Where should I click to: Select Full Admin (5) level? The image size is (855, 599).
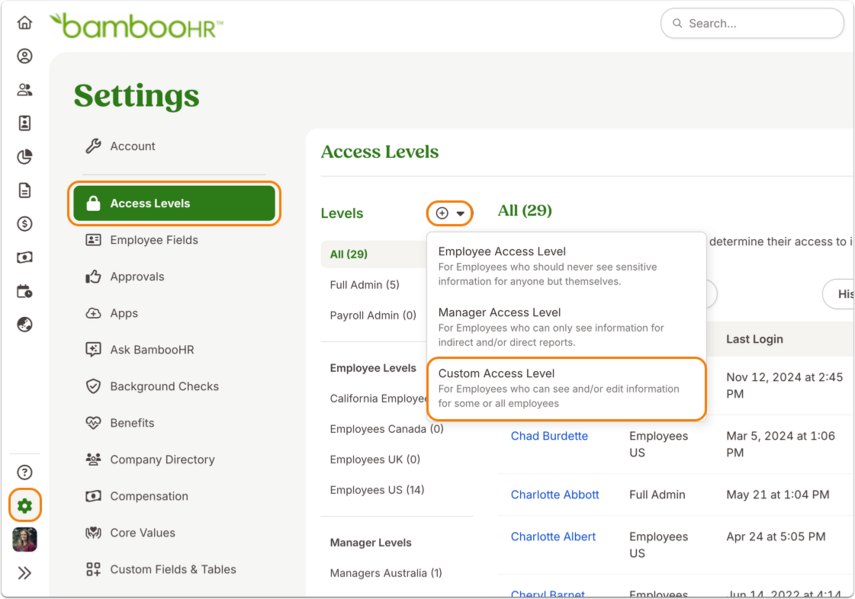364,285
